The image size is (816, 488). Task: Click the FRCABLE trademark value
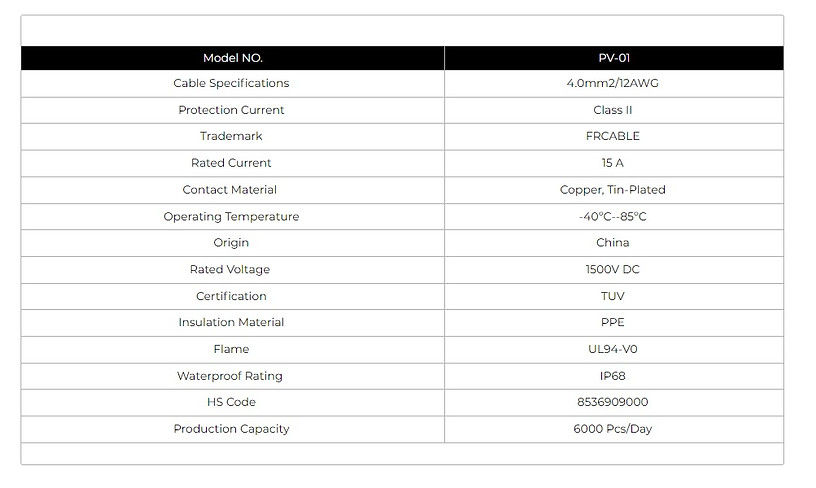(613, 136)
